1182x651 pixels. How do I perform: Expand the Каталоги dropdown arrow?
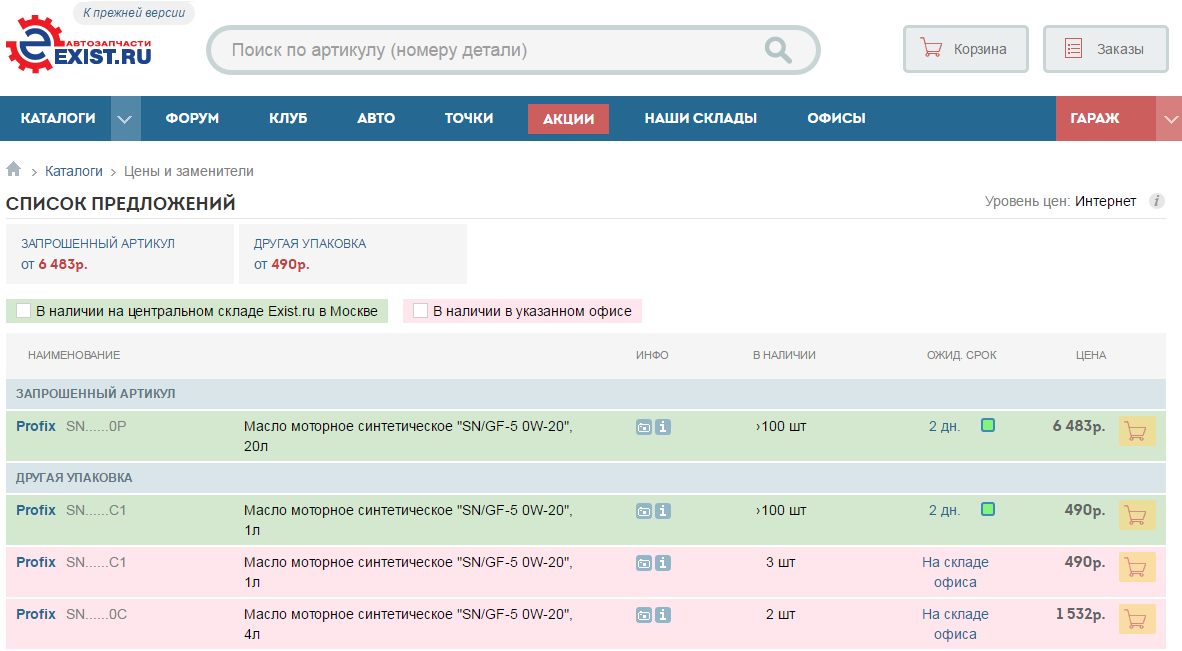[x=125, y=118]
